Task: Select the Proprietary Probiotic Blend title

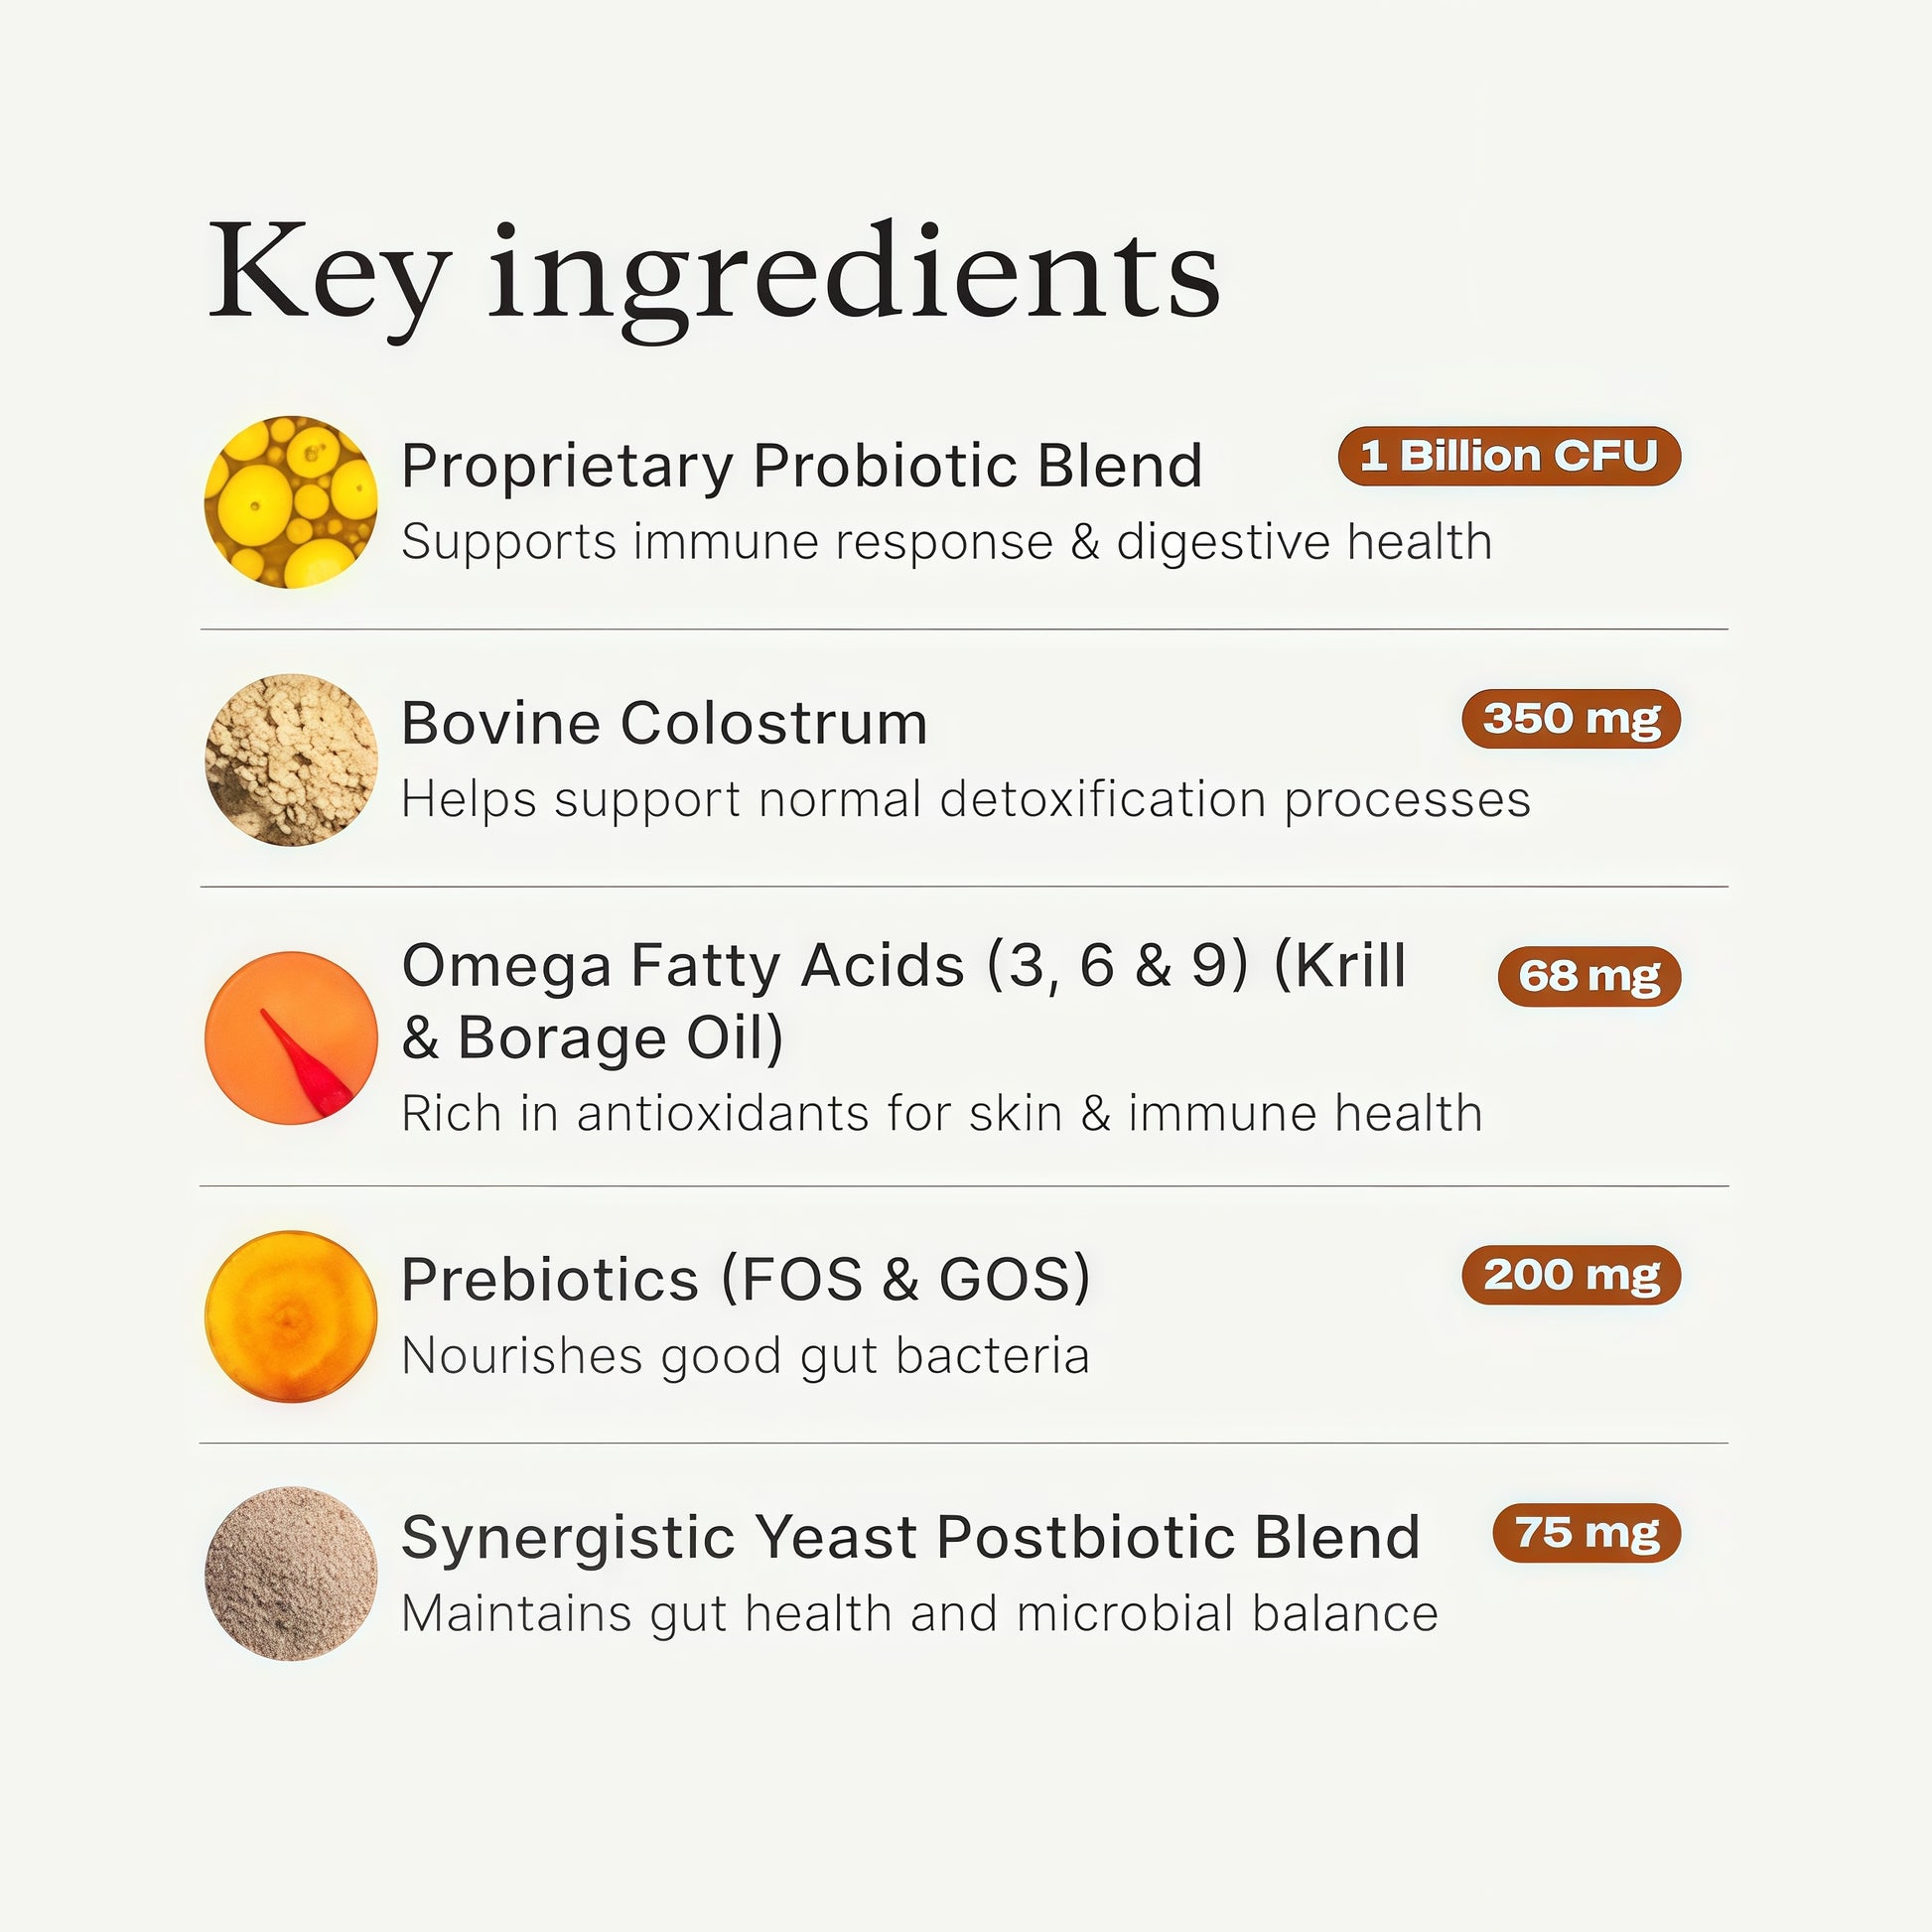Action: click(801, 466)
